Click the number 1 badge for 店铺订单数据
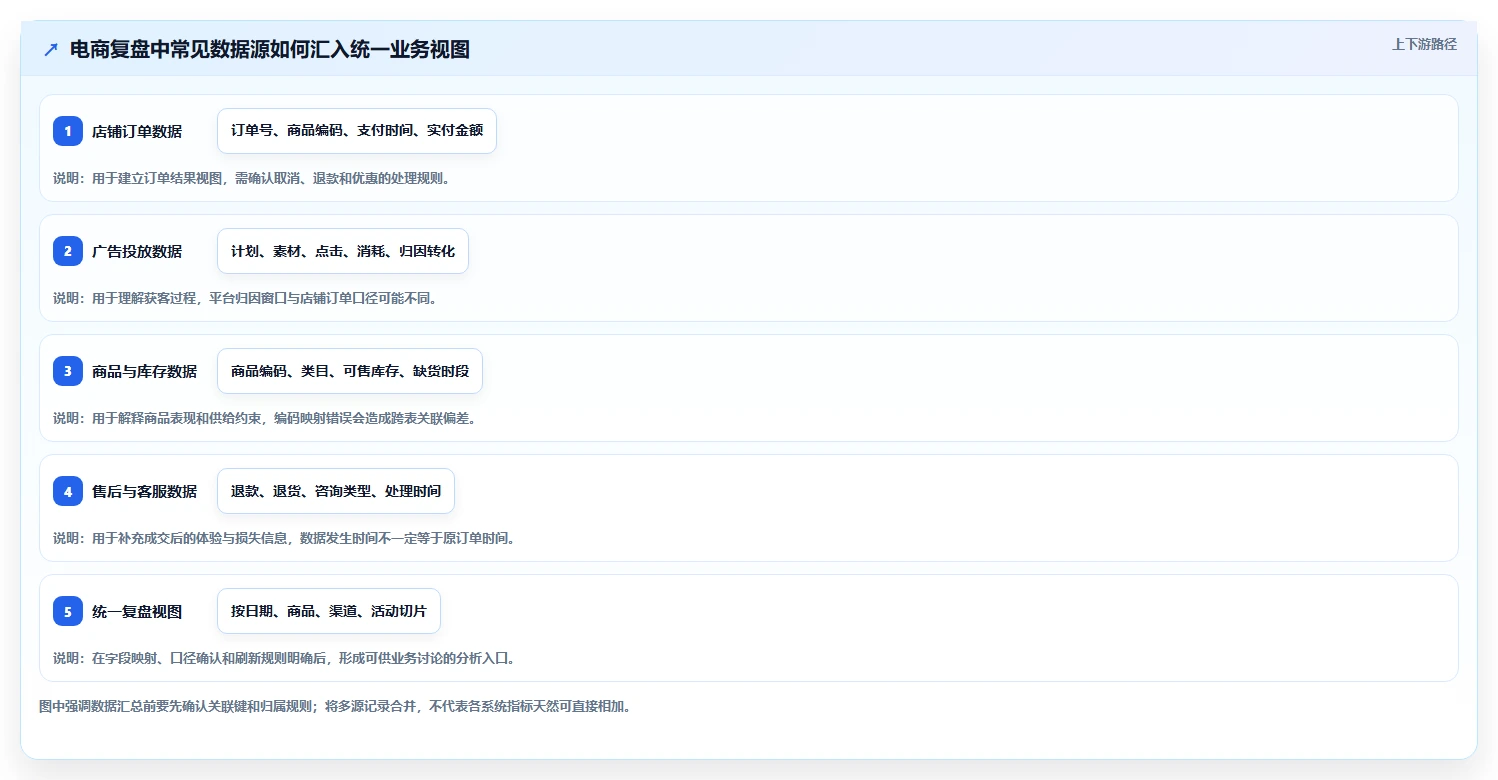The height and width of the screenshot is (780, 1498). (x=68, y=131)
